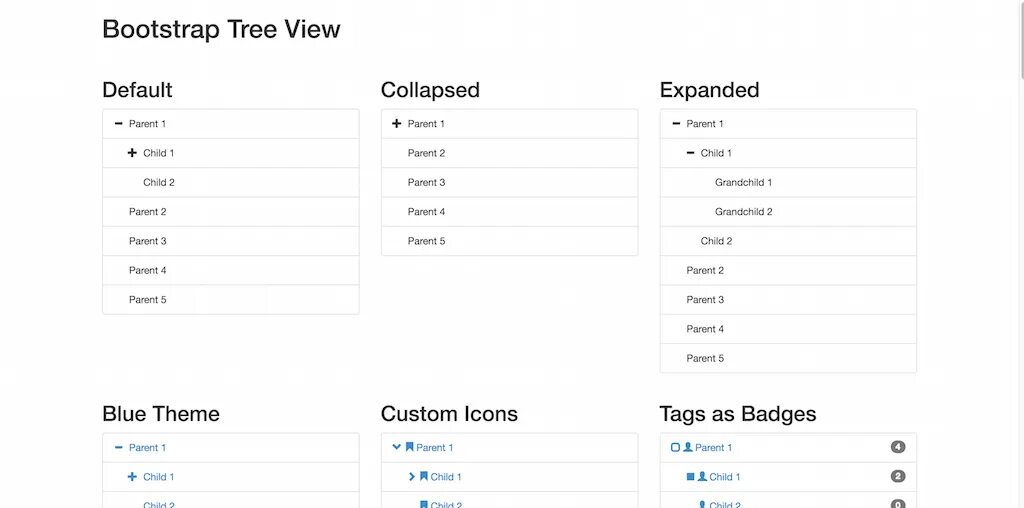Image resolution: width=1024 pixels, height=508 pixels.
Task: Click the badge showing 4 on Parent 1
Action: tap(897, 447)
